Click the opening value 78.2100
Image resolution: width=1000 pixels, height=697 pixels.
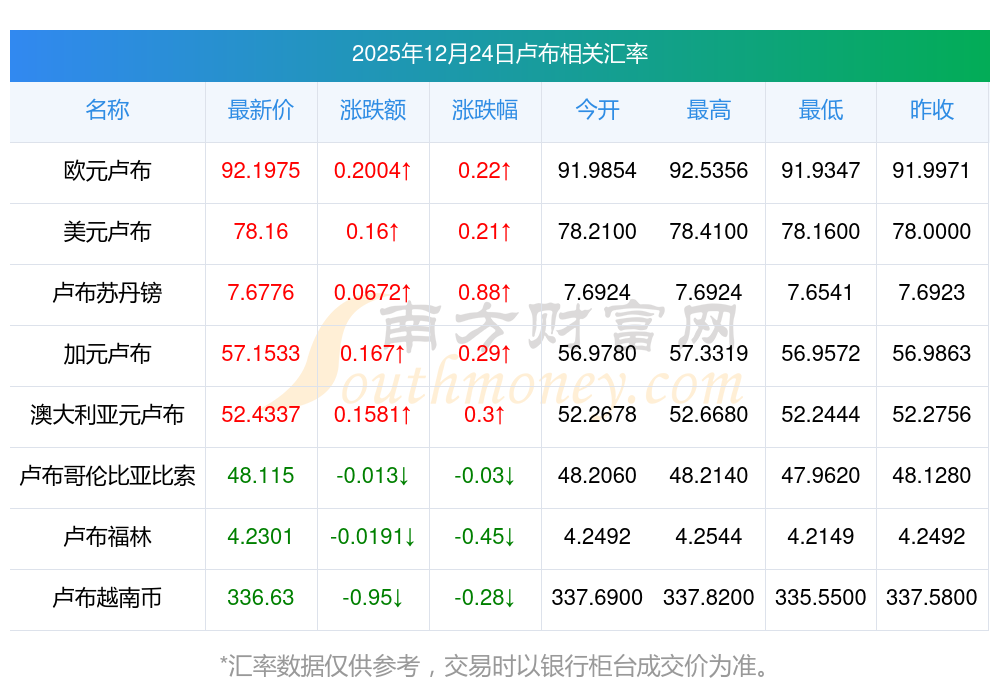coord(597,231)
